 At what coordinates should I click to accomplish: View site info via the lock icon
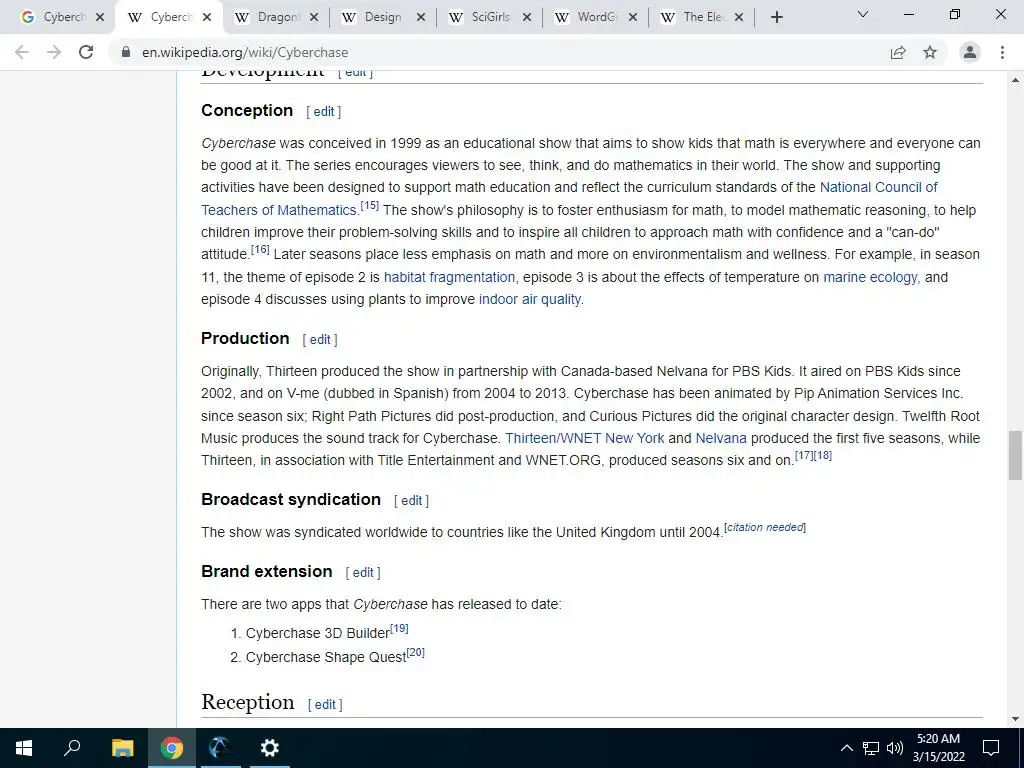point(126,52)
